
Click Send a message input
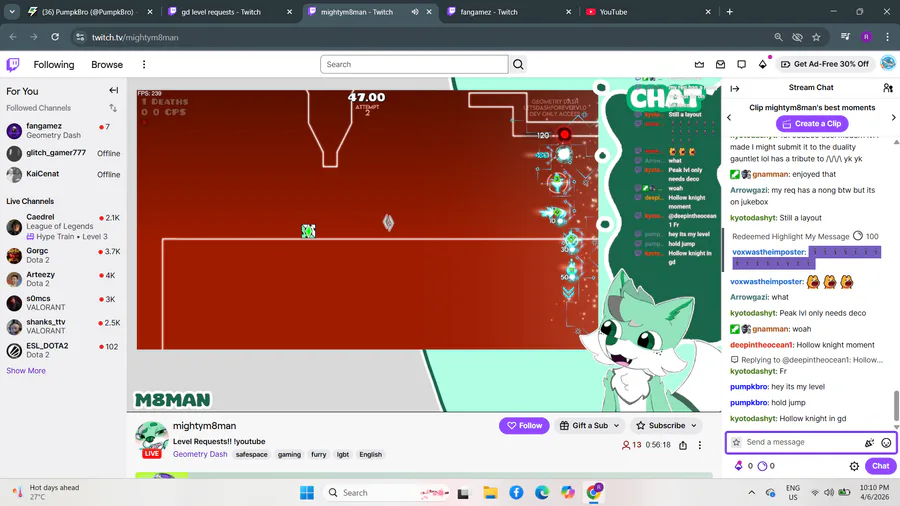pos(802,442)
